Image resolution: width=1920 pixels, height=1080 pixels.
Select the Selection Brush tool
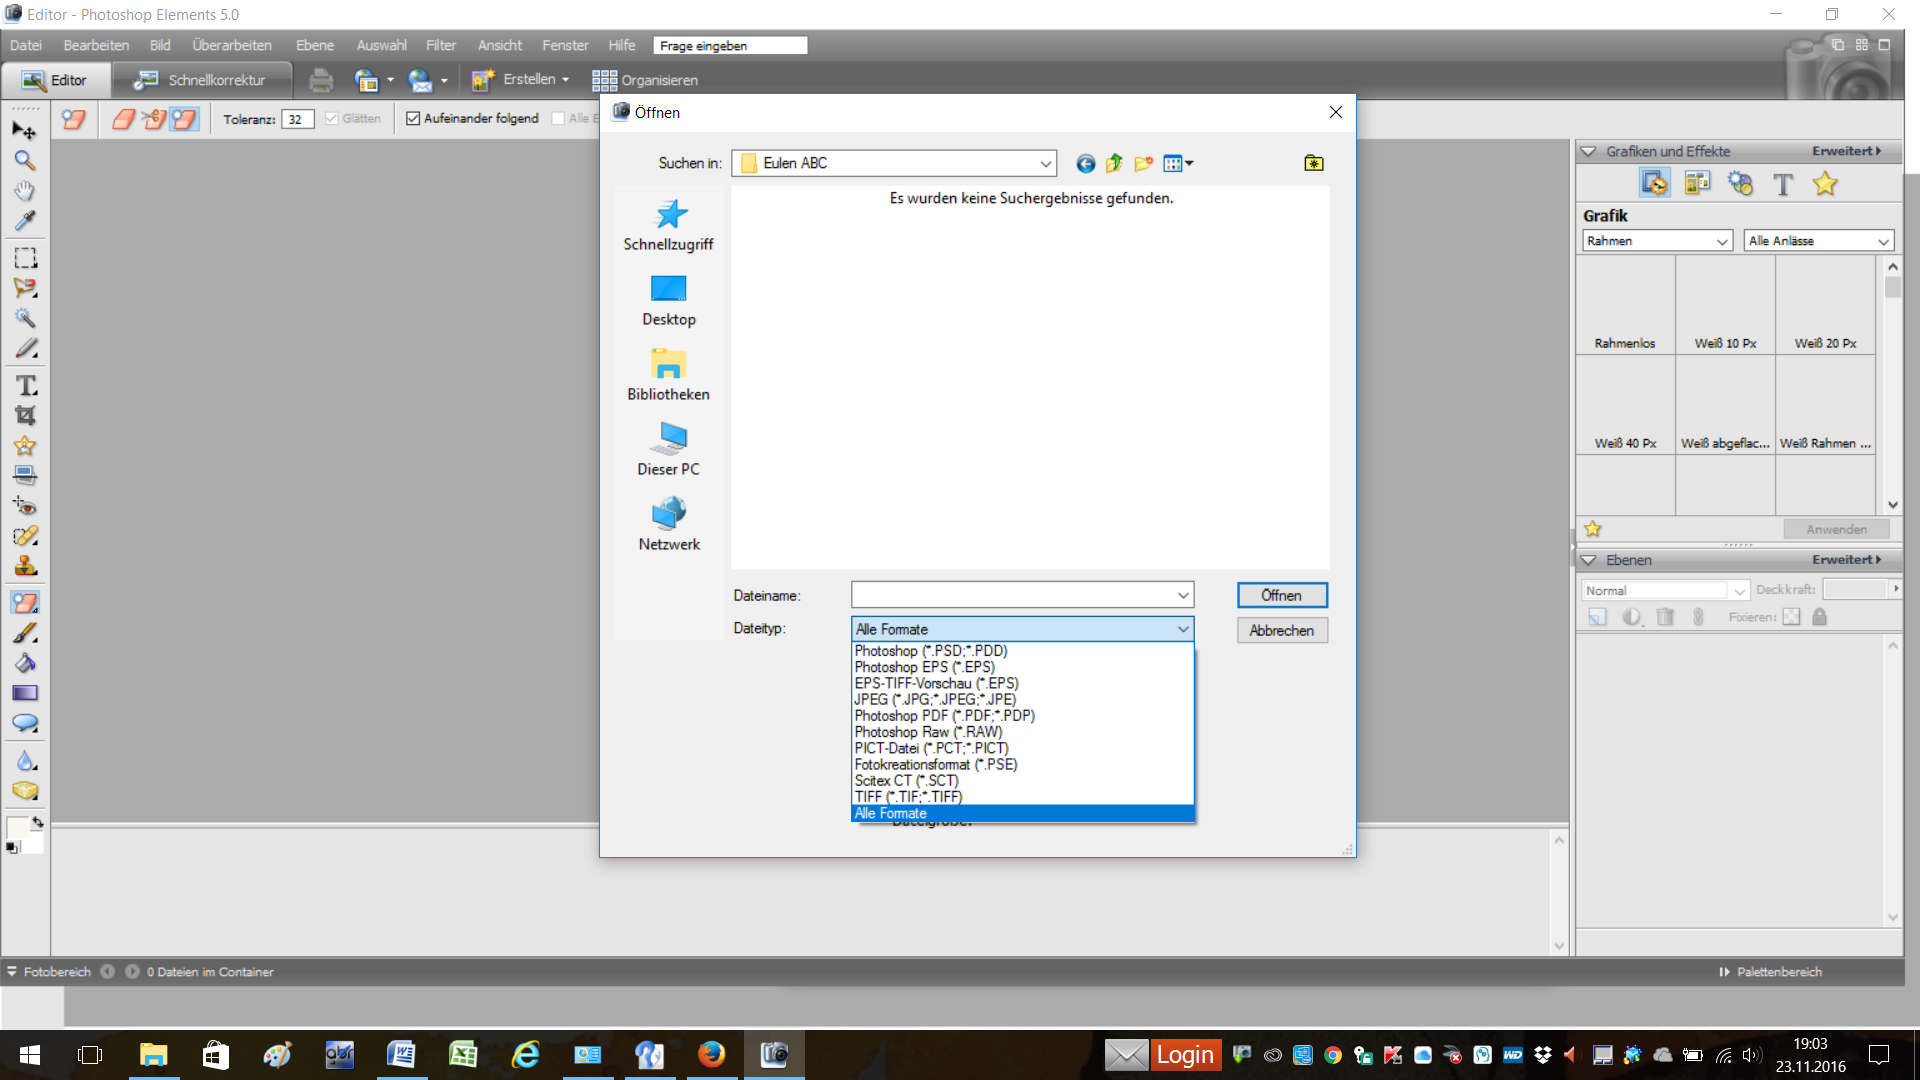click(25, 348)
